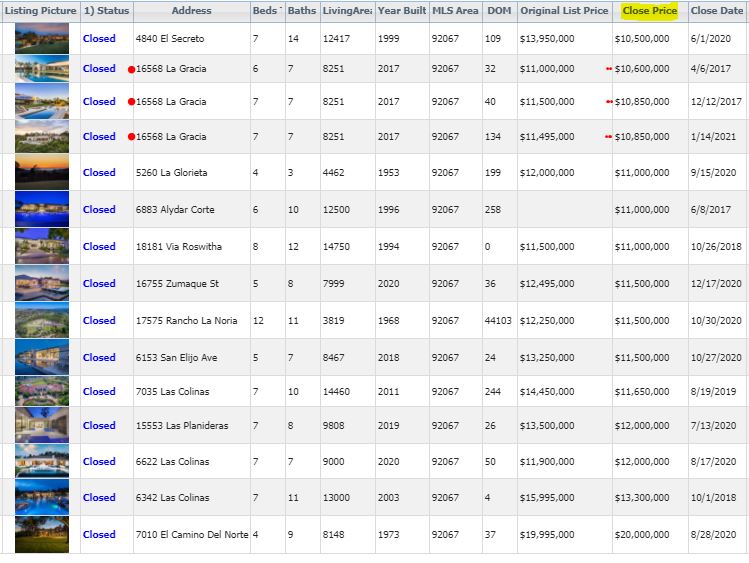This screenshot has height=563, width=749.
Task: Open listing photo for 18181 Via Roswitha
Action: pos(42,246)
